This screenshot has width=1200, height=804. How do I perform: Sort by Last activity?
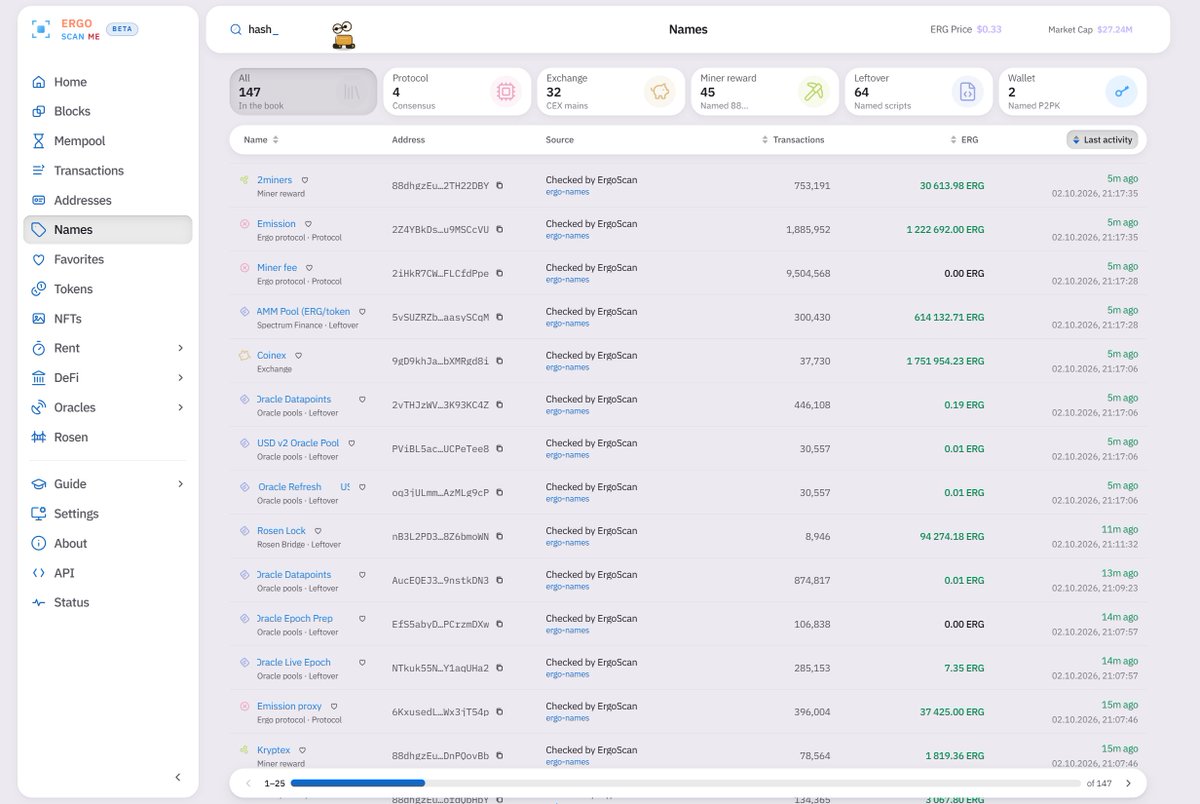[1102, 140]
